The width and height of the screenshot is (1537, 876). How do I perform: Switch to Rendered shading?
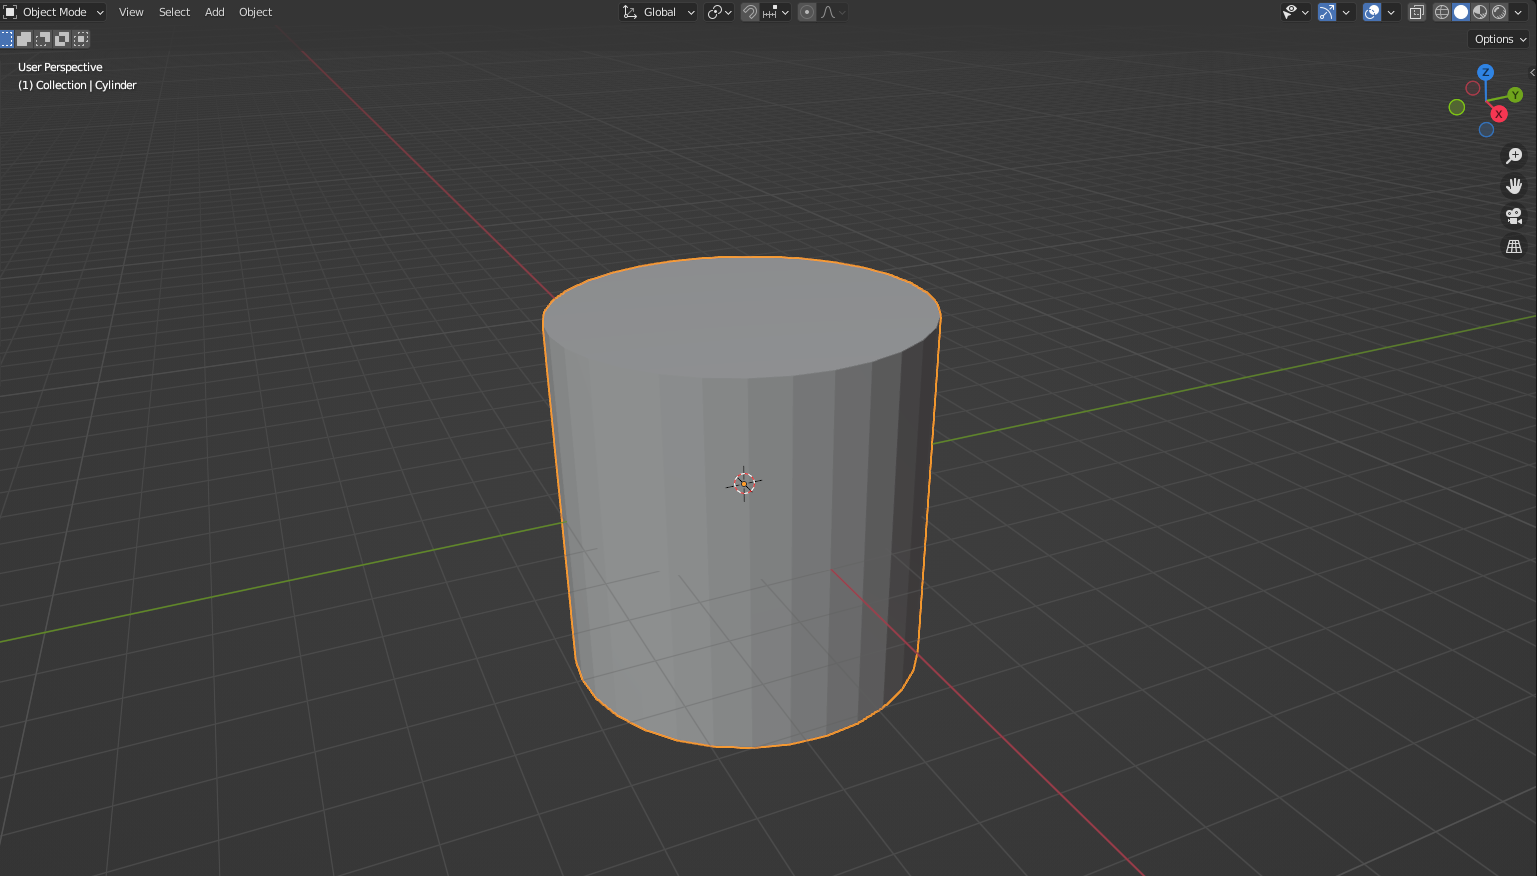coord(1499,12)
